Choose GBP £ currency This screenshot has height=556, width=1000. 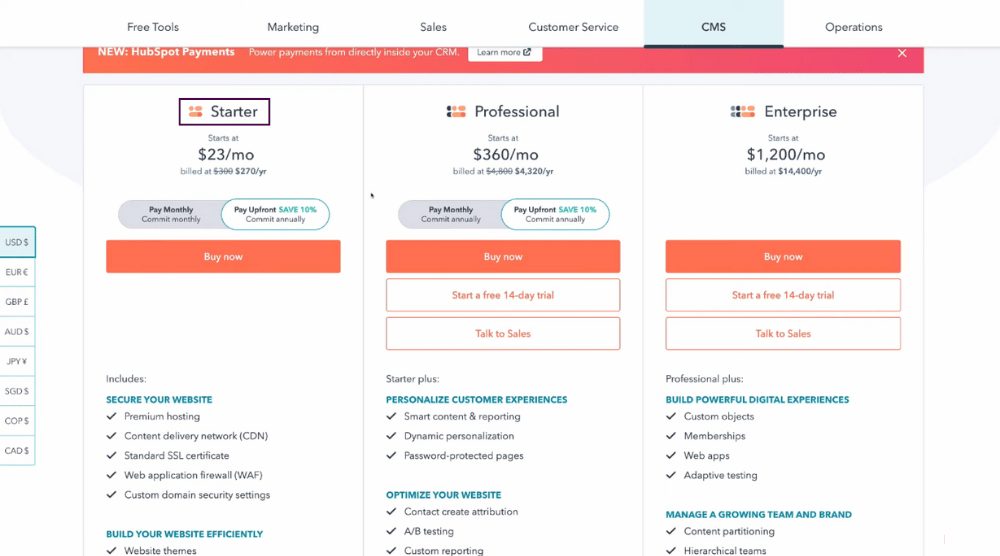(x=17, y=302)
